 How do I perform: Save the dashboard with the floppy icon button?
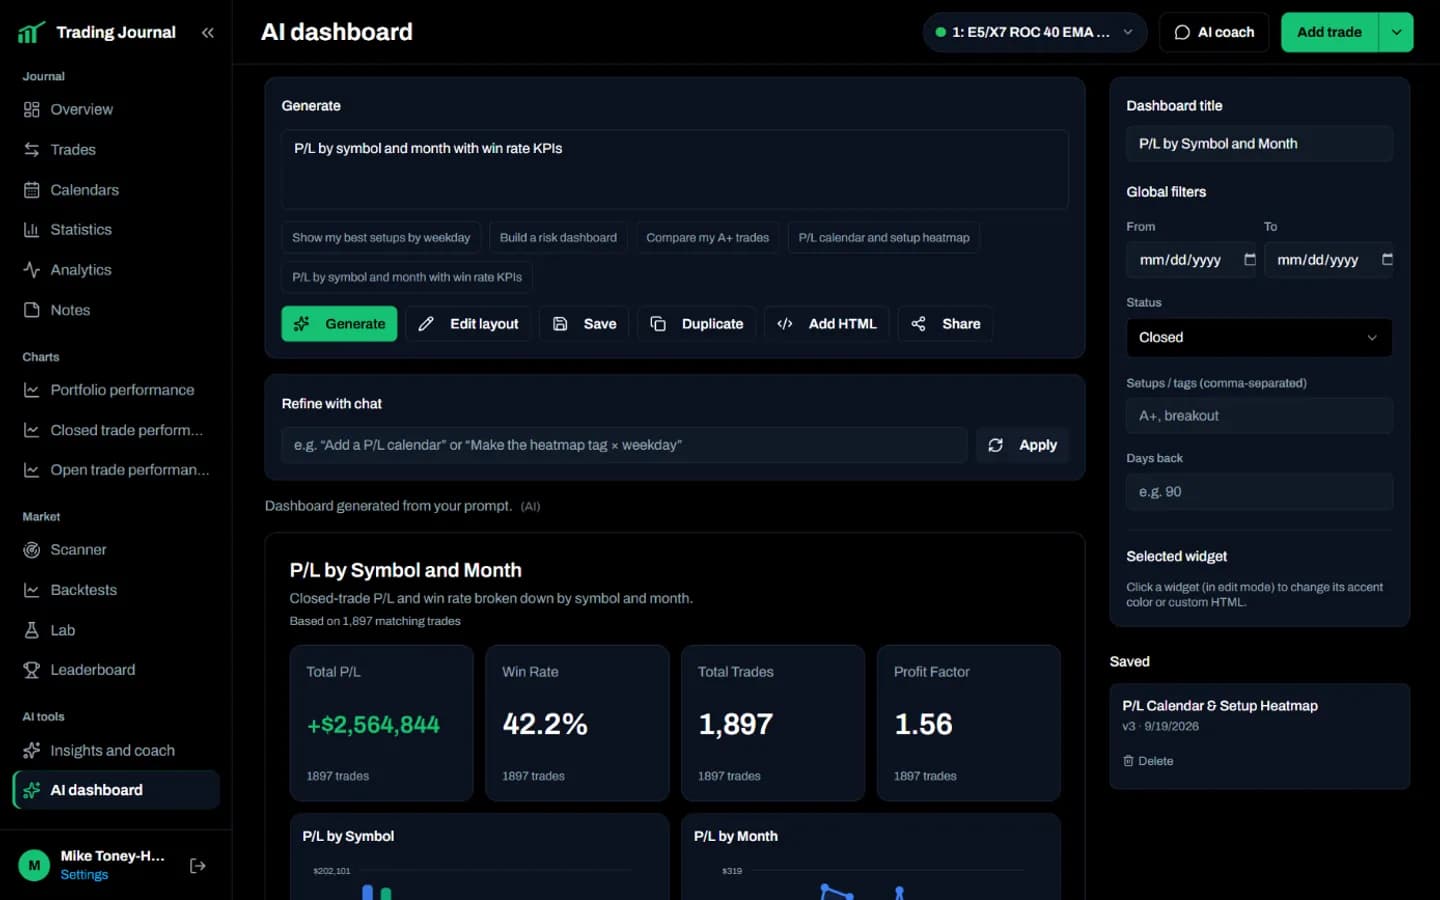click(584, 324)
